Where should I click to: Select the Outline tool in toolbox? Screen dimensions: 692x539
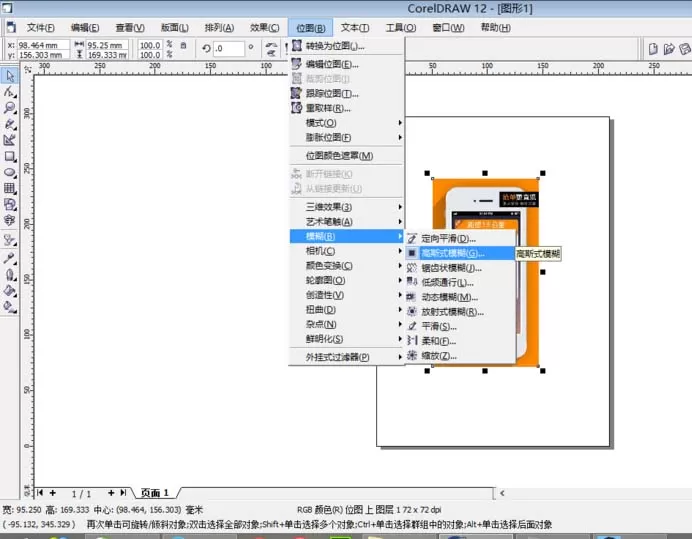click(10, 274)
